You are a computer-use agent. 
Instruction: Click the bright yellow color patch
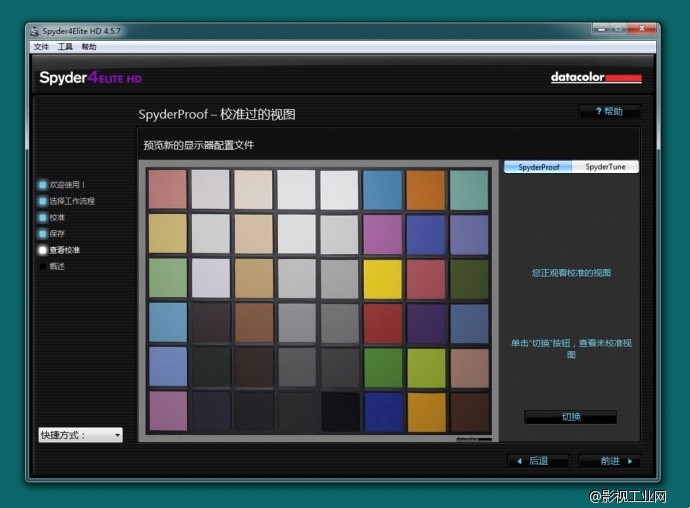click(x=382, y=279)
